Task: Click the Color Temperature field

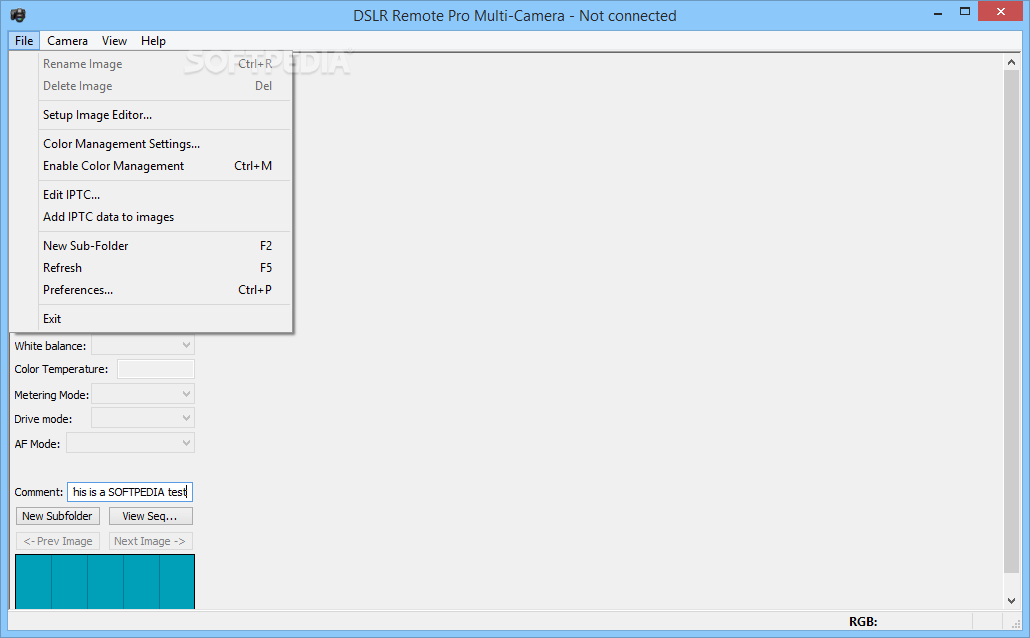Action: pos(156,369)
